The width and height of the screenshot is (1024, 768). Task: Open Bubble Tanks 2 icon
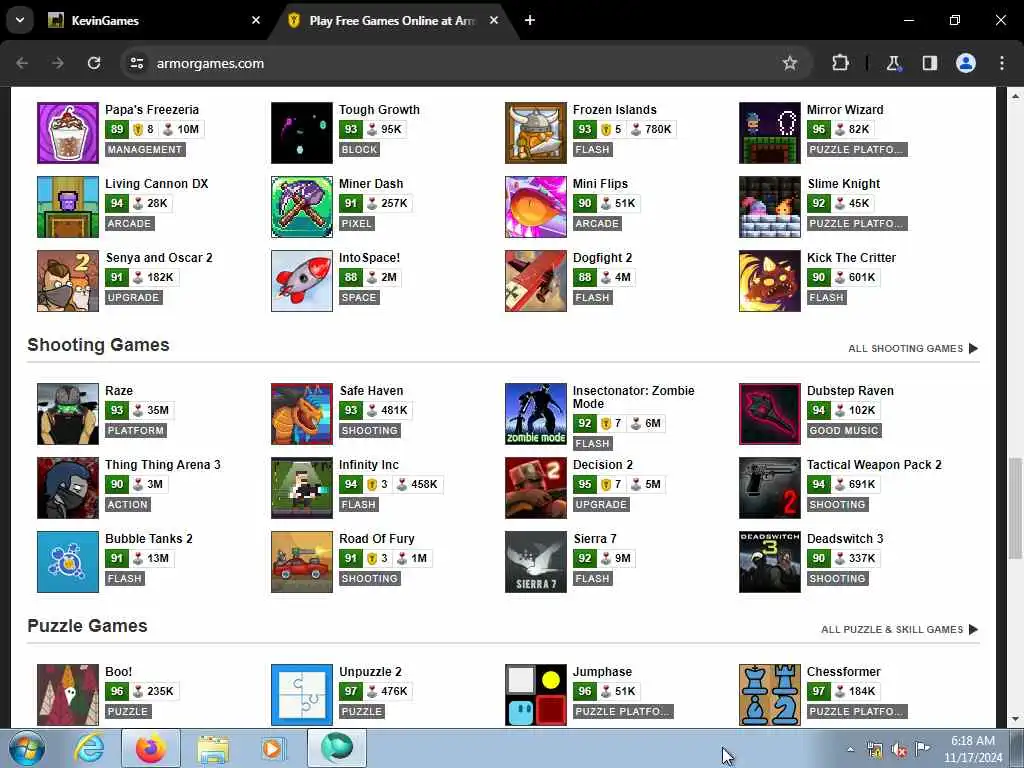pyautogui.click(x=68, y=562)
